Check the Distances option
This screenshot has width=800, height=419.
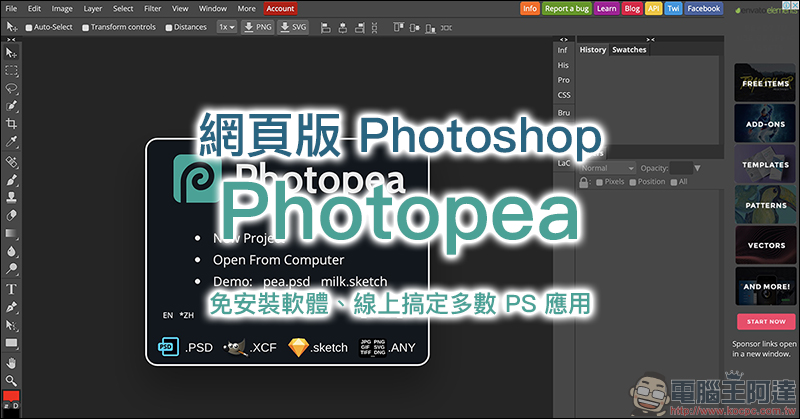(168, 27)
